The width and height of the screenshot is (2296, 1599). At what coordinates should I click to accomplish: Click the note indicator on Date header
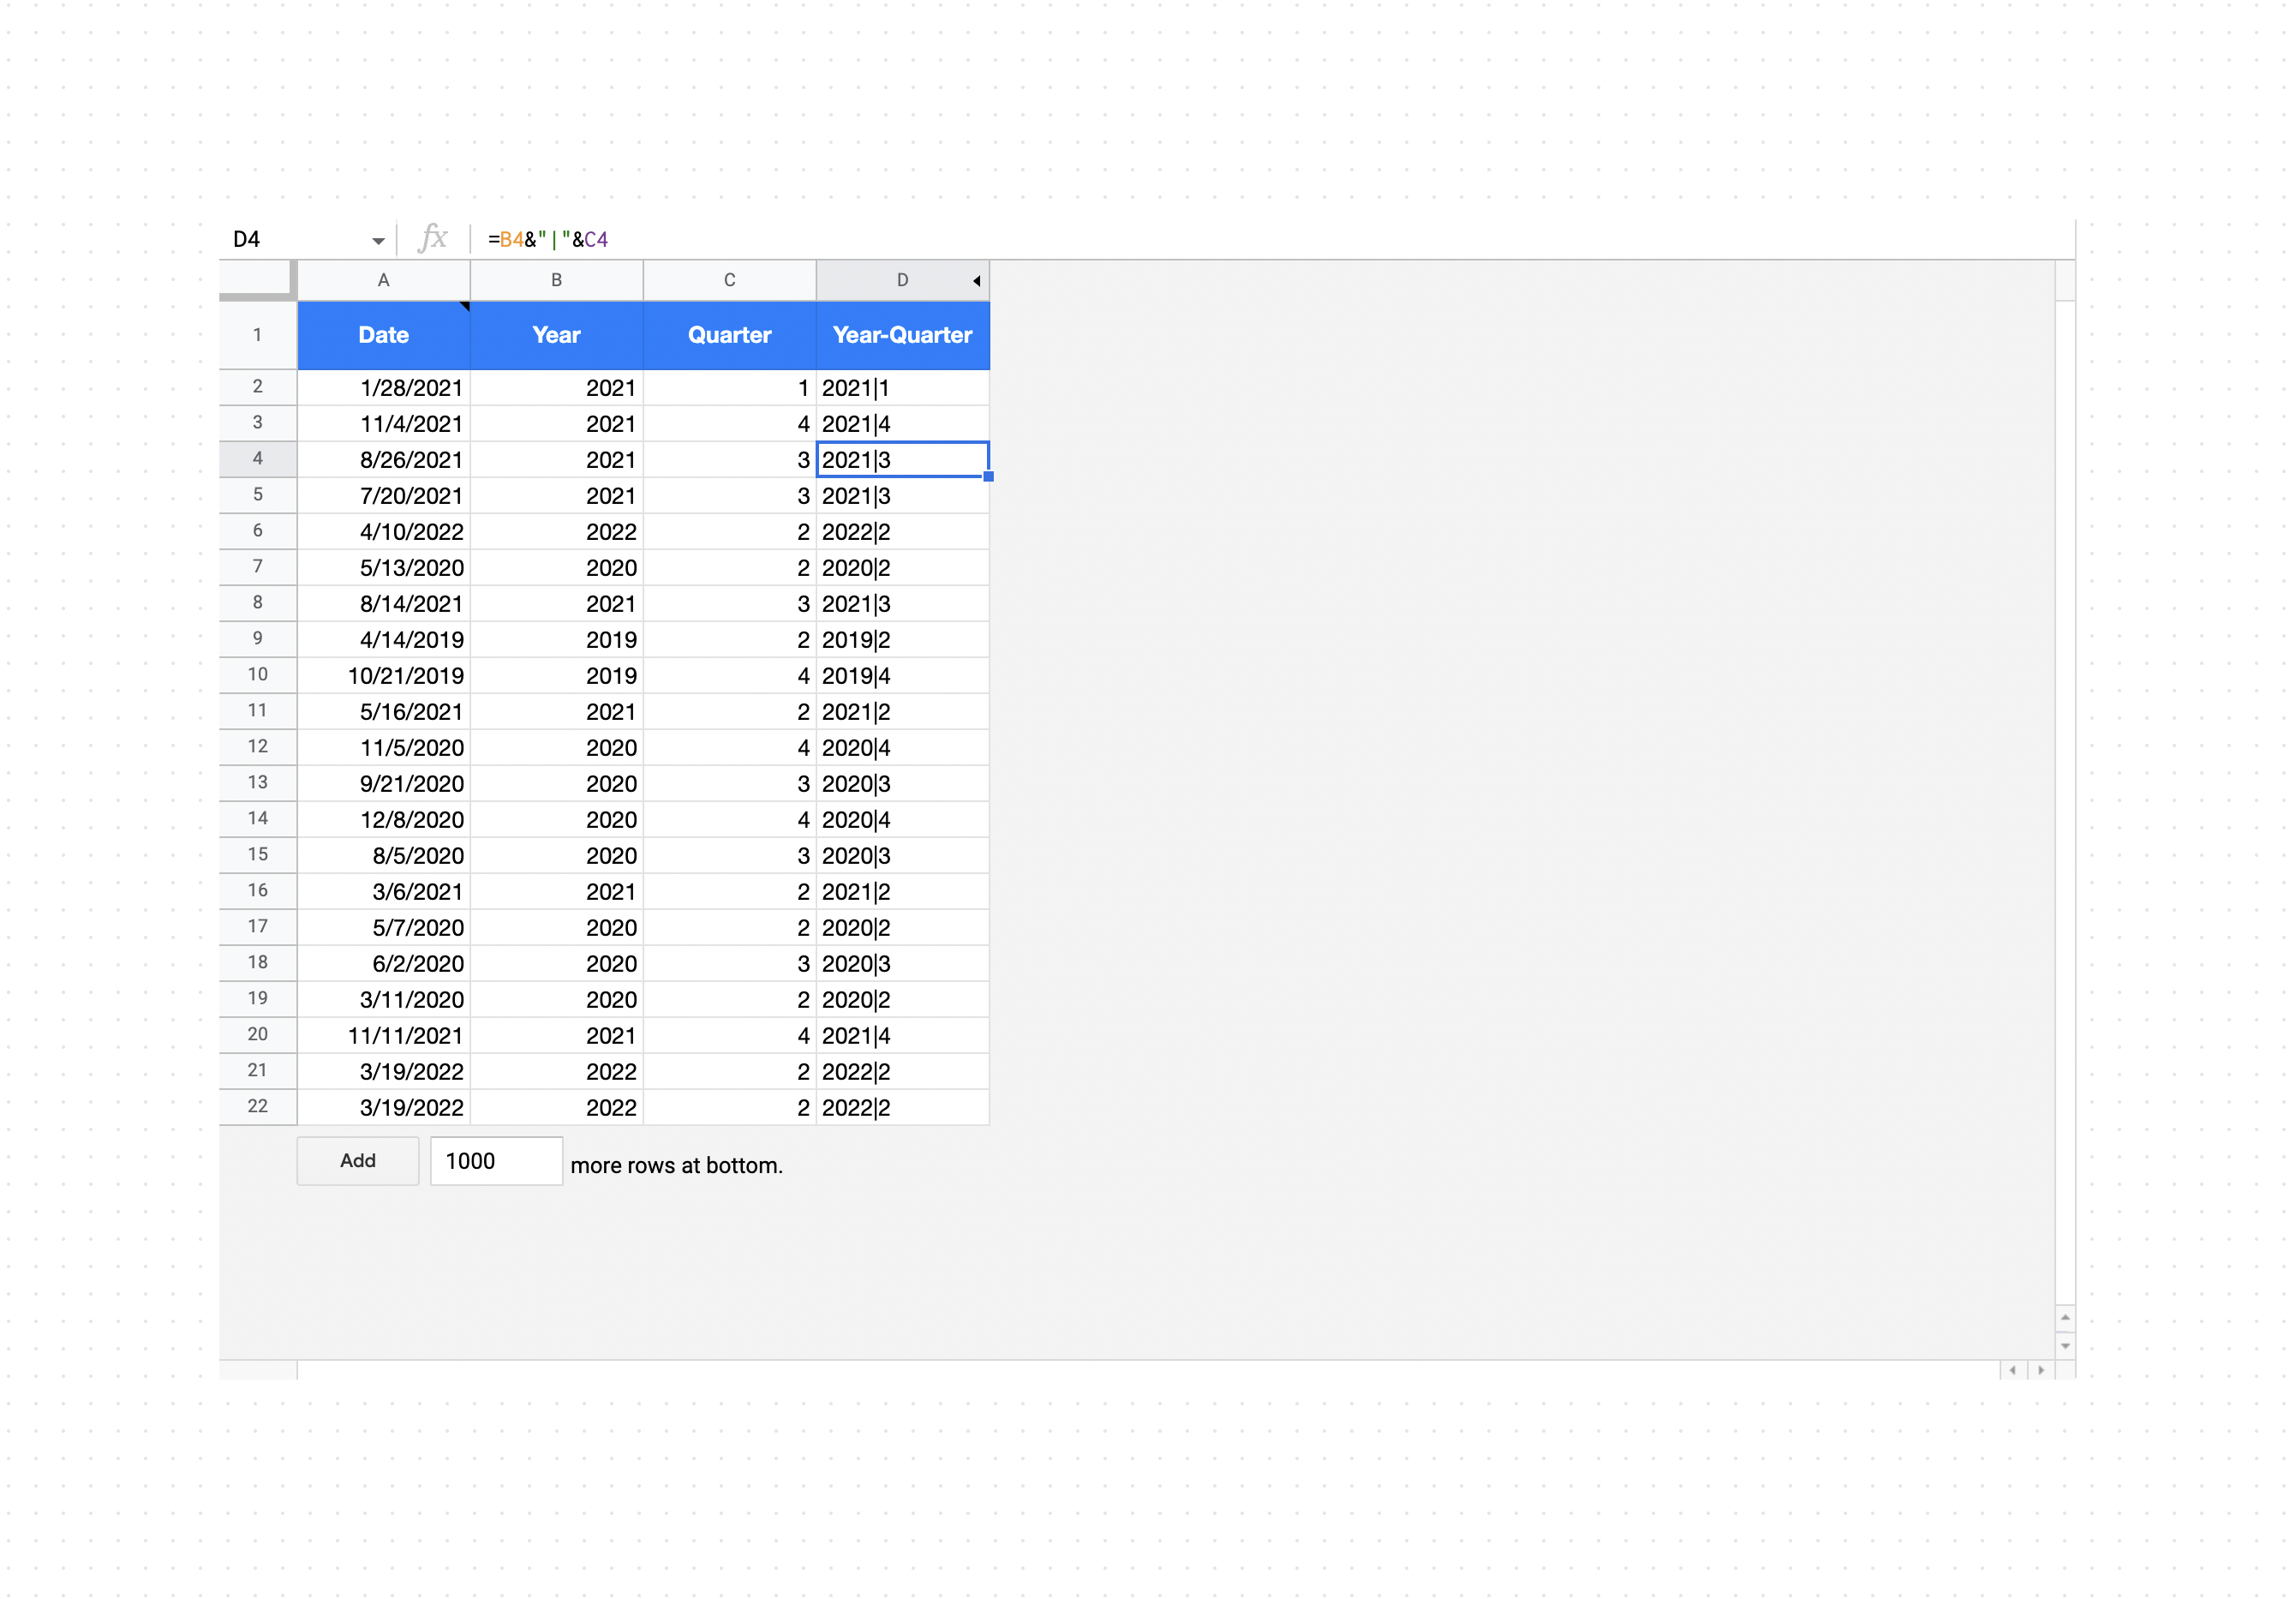point(465,306)
